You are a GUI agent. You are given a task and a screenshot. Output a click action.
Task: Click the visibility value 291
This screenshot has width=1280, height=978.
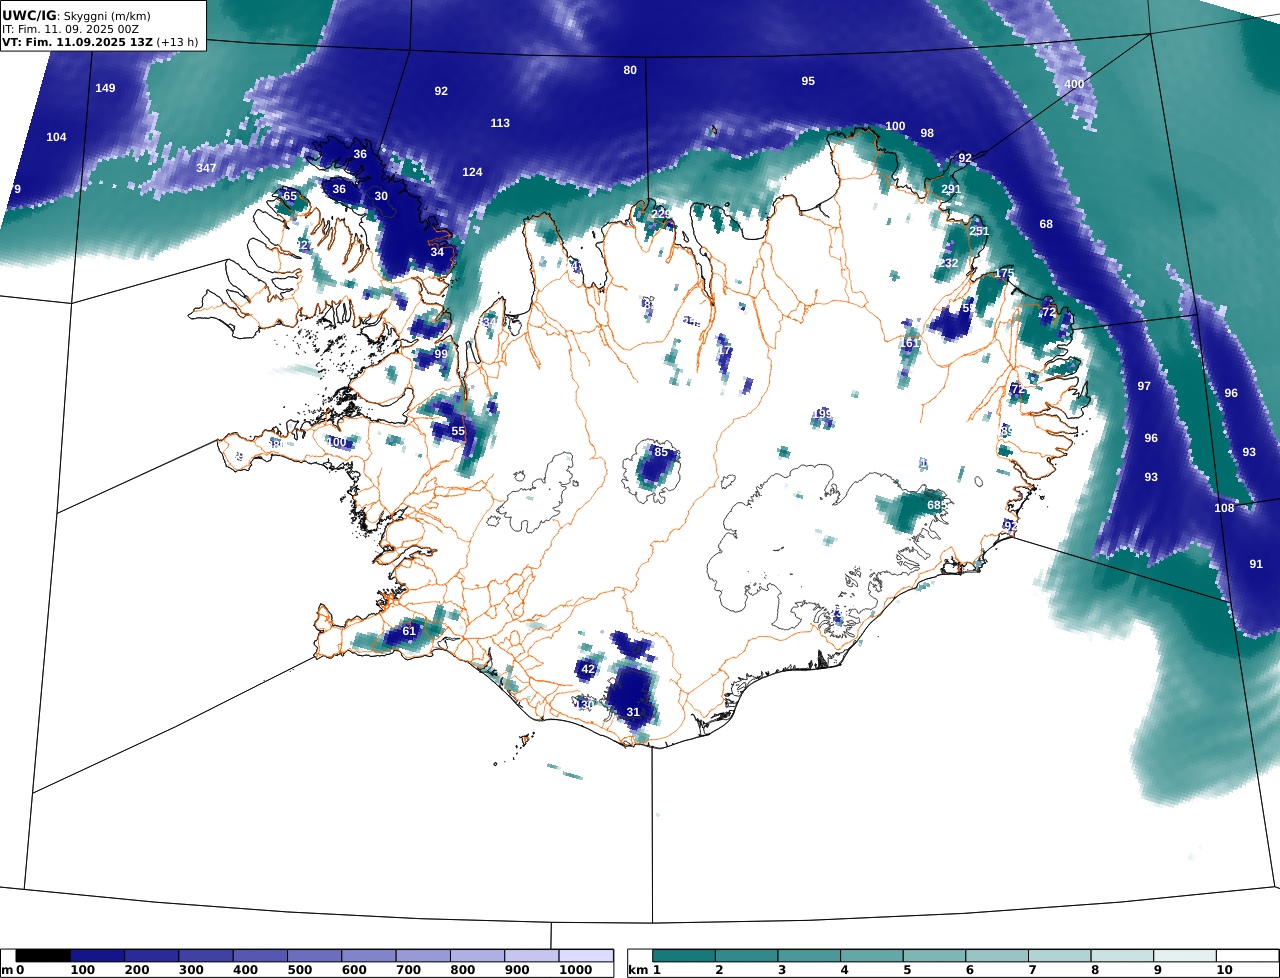951,189
